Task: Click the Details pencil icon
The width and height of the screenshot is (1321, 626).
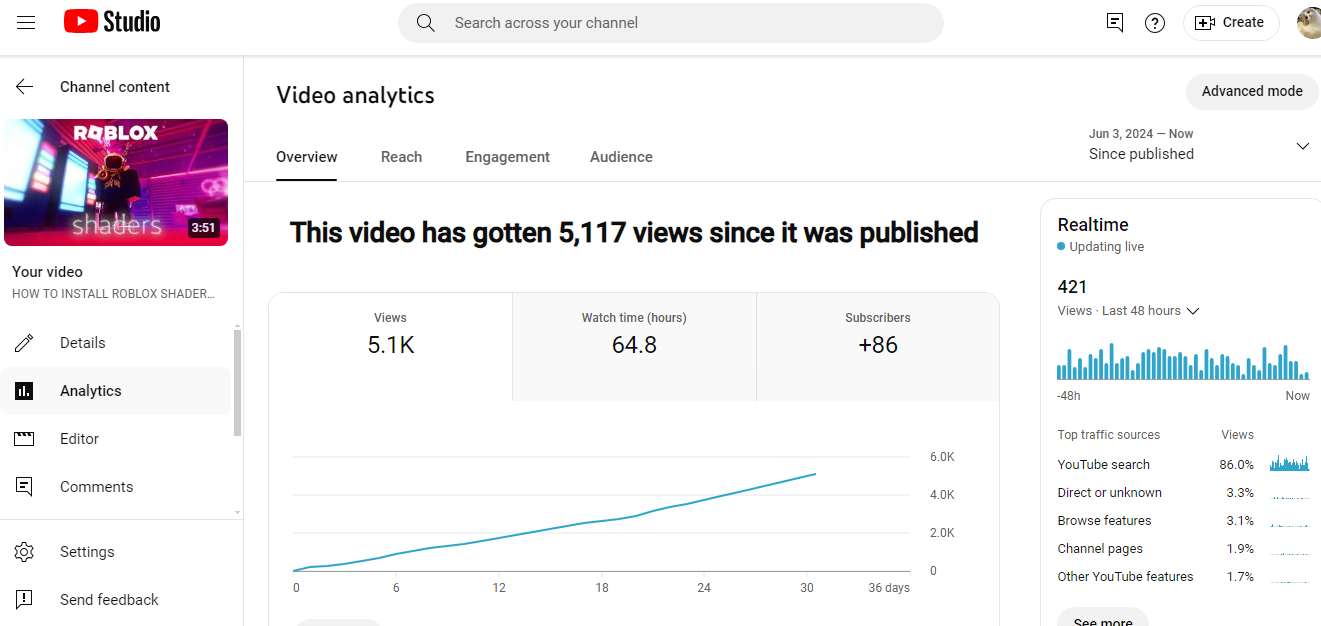Action: pyautogui.click(x=25, y=343)
